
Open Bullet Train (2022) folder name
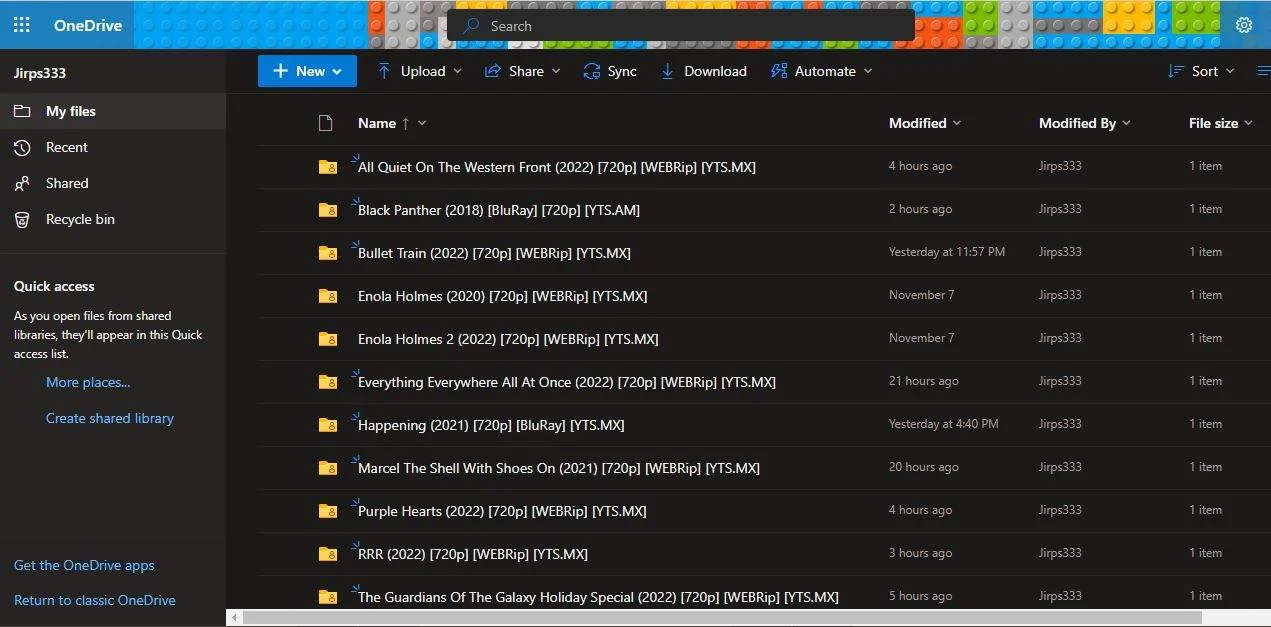point(494,253)
